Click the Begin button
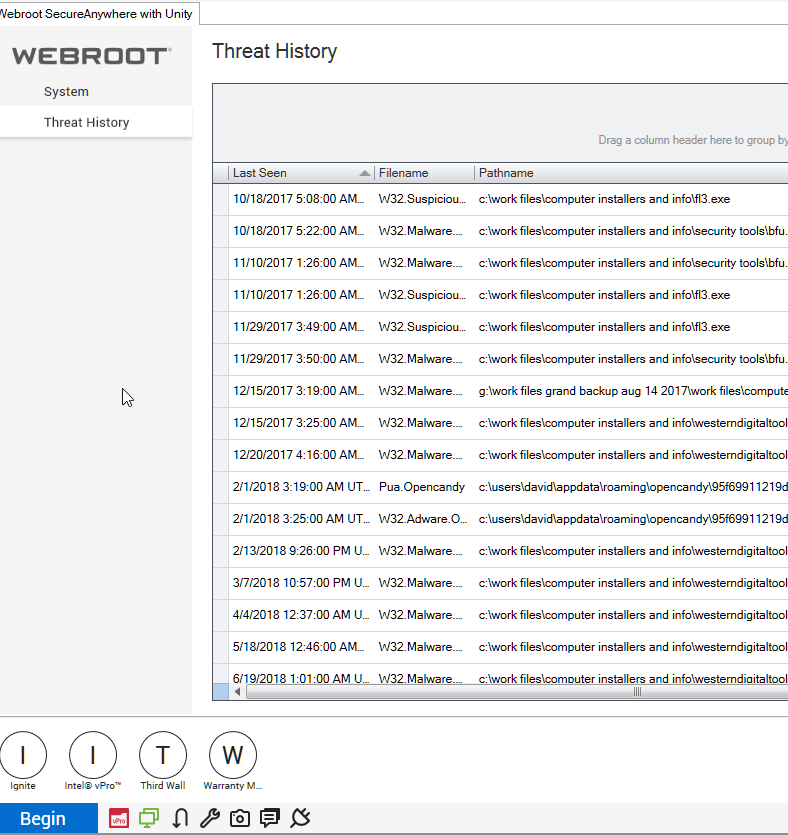The width and height of the screenshot is (788, 835). pyautogui.click(x=48, y=818)
